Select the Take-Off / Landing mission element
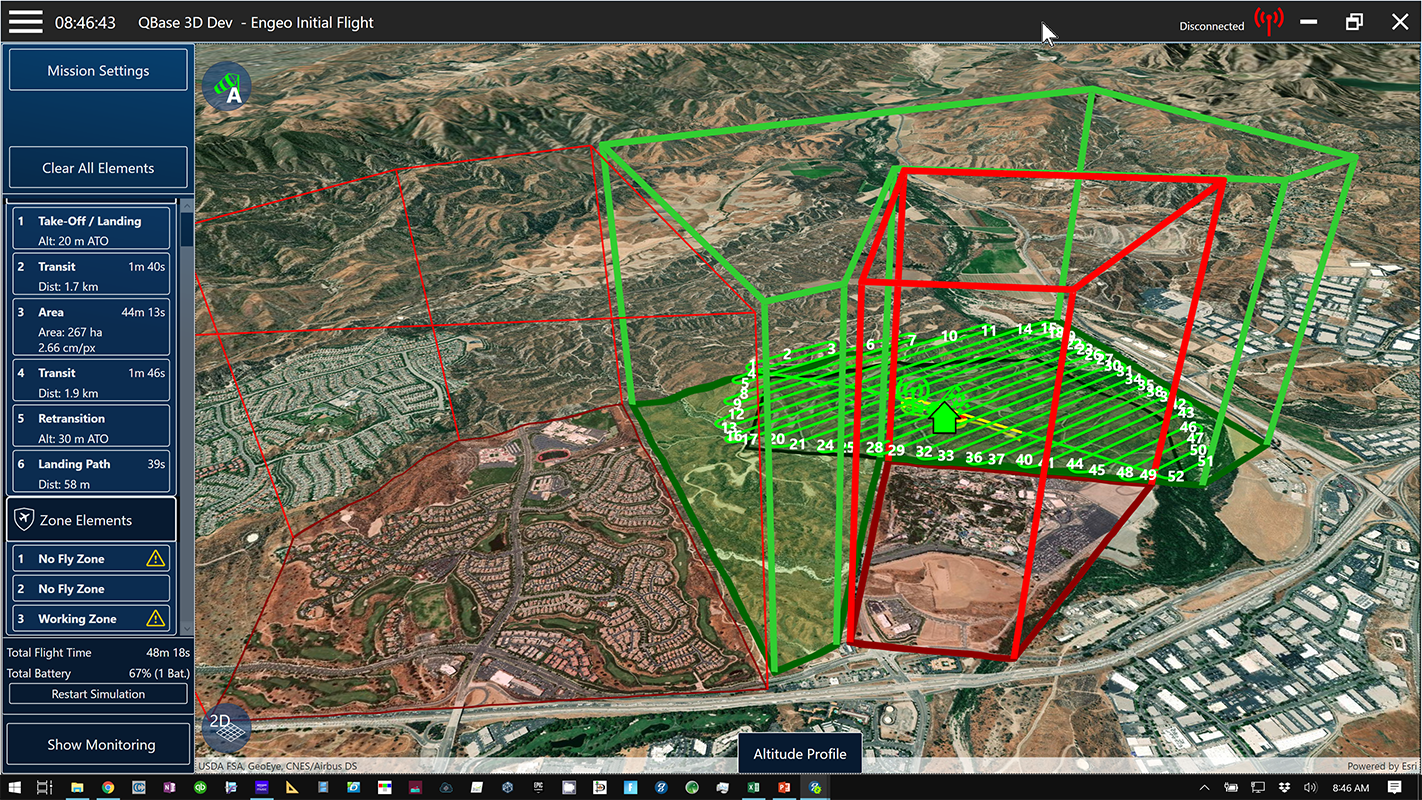 (91, 229)
